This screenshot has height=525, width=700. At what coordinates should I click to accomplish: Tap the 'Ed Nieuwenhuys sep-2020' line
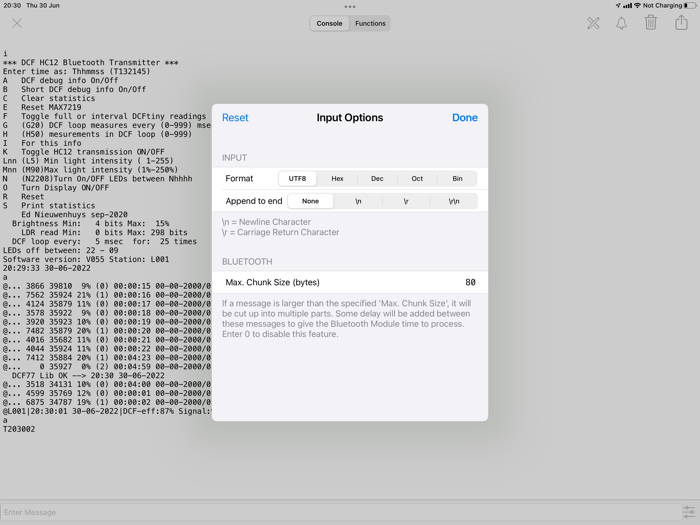[74, 214]
